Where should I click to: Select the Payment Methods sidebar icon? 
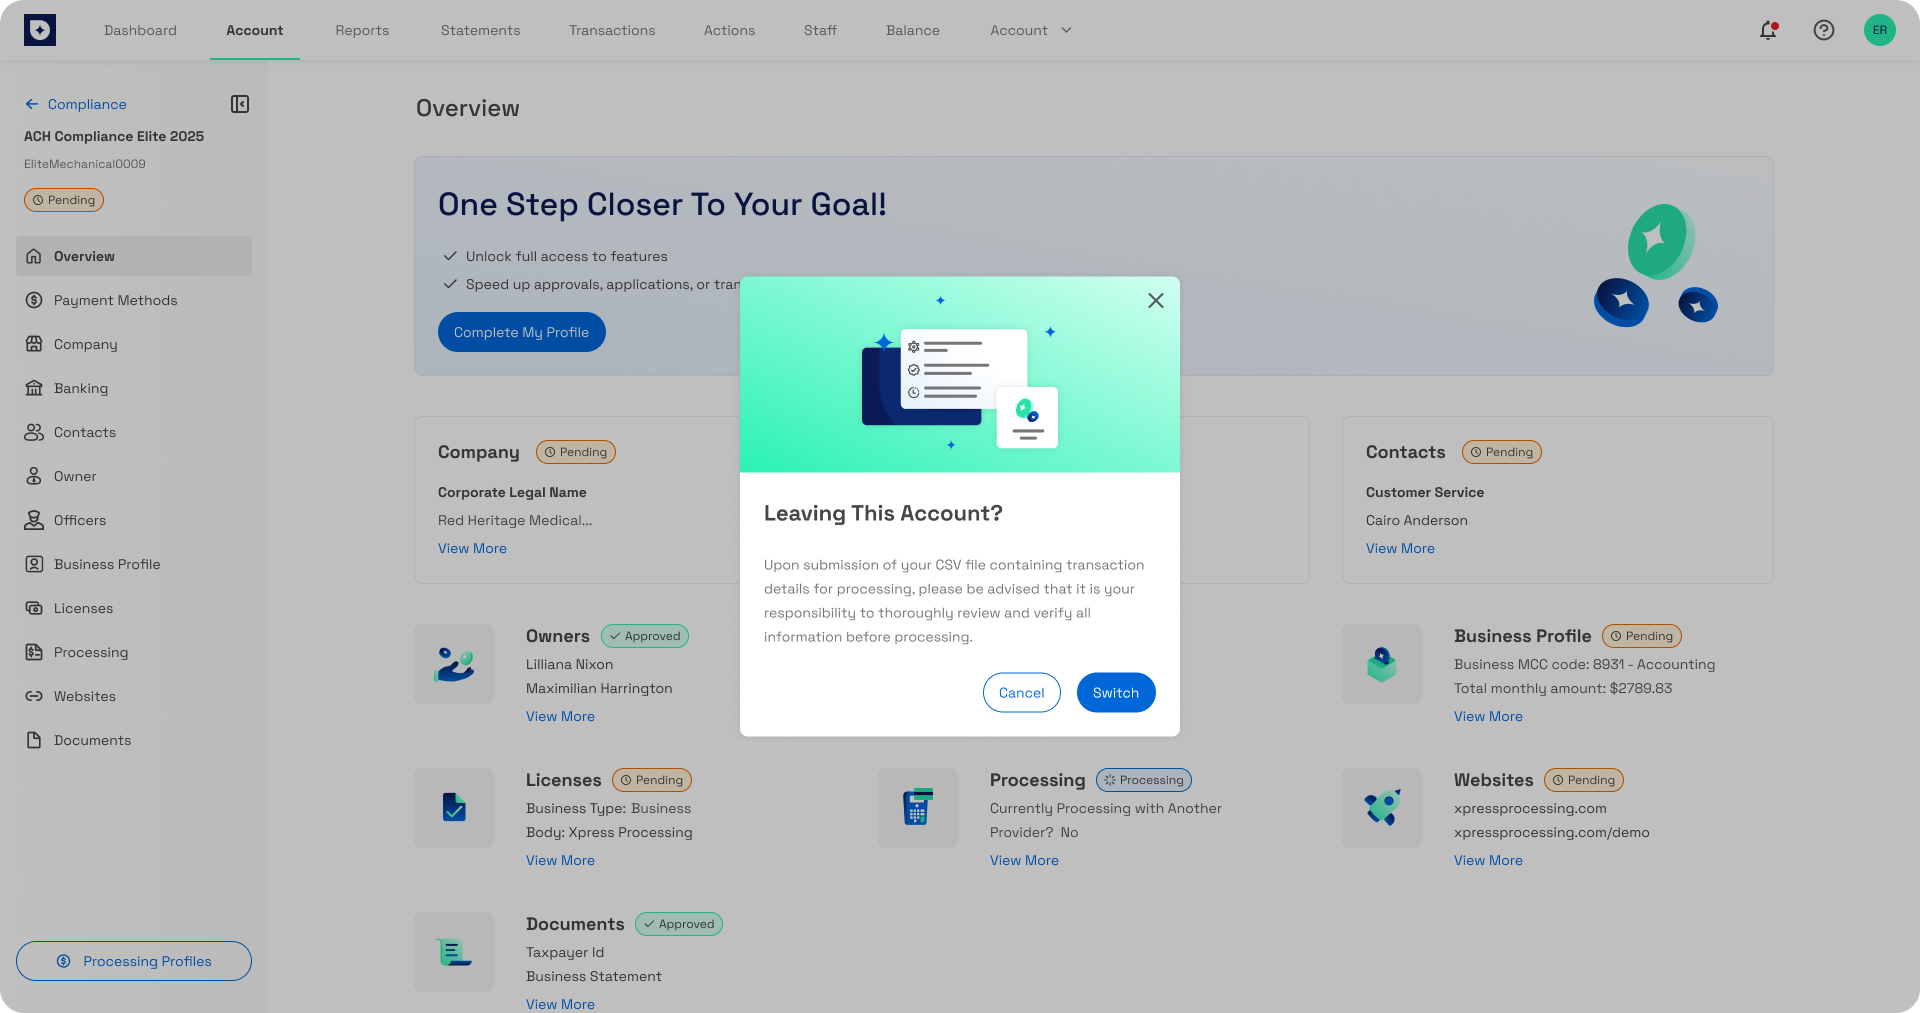pyautogui.click(x=33, y=300)
